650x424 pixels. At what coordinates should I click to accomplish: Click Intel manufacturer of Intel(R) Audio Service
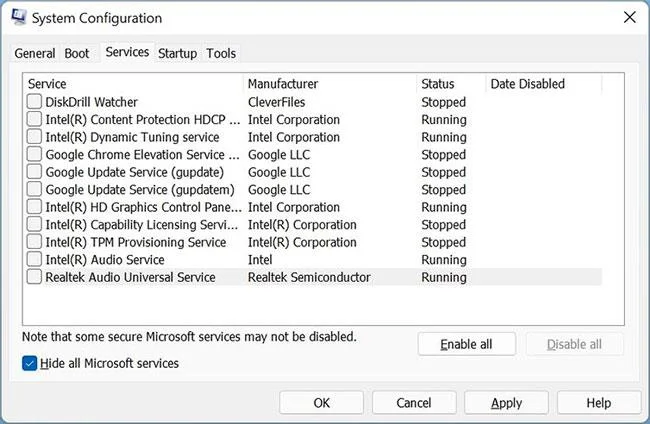tap(260, 259)
